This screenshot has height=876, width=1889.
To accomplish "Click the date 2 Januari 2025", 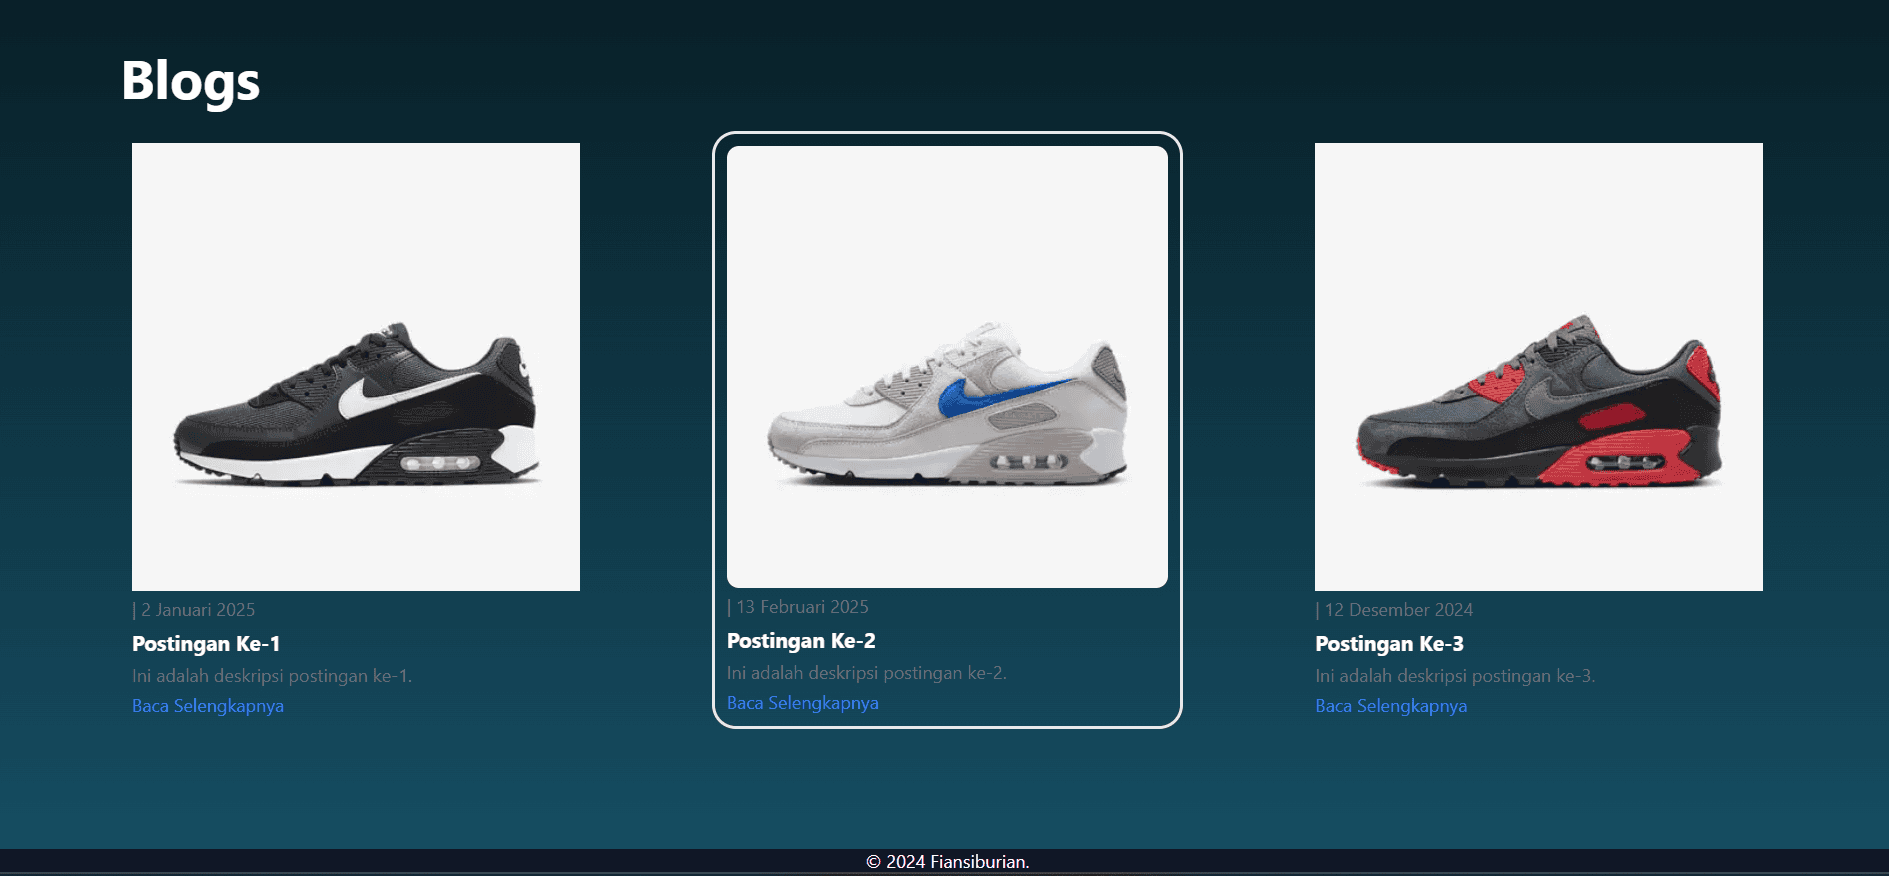I will click(x=194, y=610).
